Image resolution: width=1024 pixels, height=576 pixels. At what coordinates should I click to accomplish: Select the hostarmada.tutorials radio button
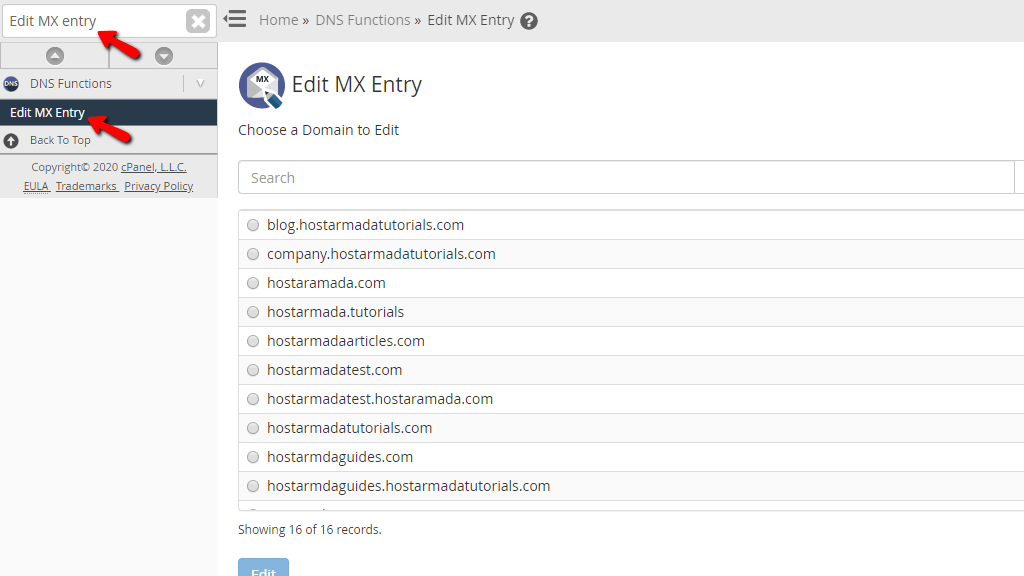[252, 312]
